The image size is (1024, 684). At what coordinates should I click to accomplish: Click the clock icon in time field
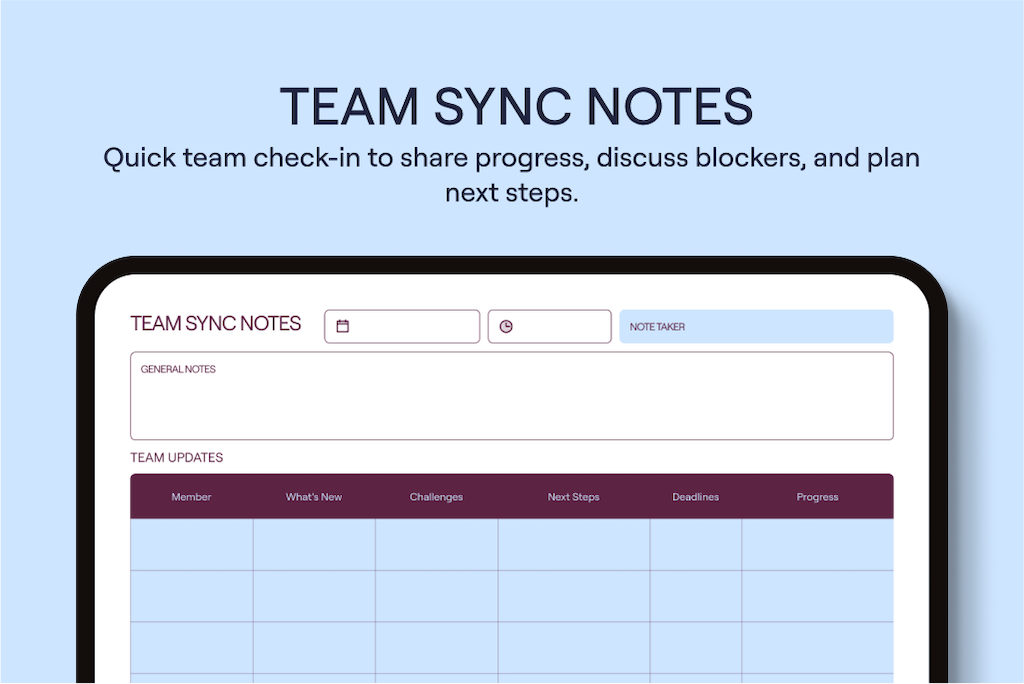click(506, 326)
